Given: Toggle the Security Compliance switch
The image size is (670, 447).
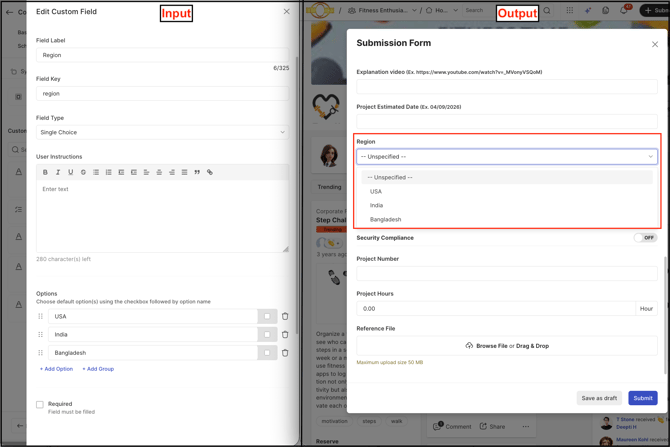Looking at the screenshot, I should click(645, 238).
